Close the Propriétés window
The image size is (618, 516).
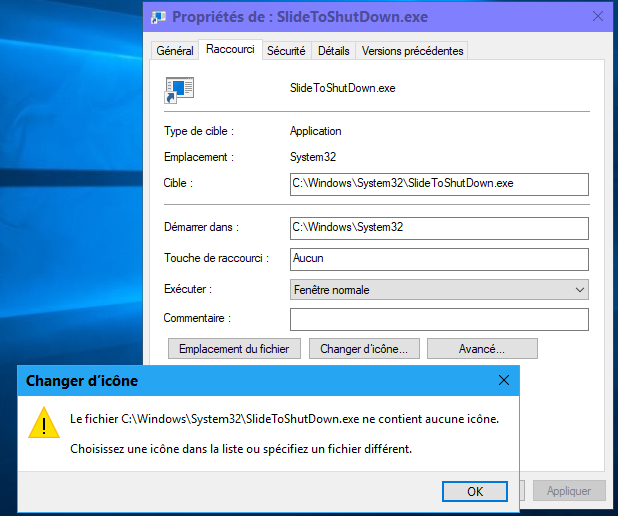(598, 16)
